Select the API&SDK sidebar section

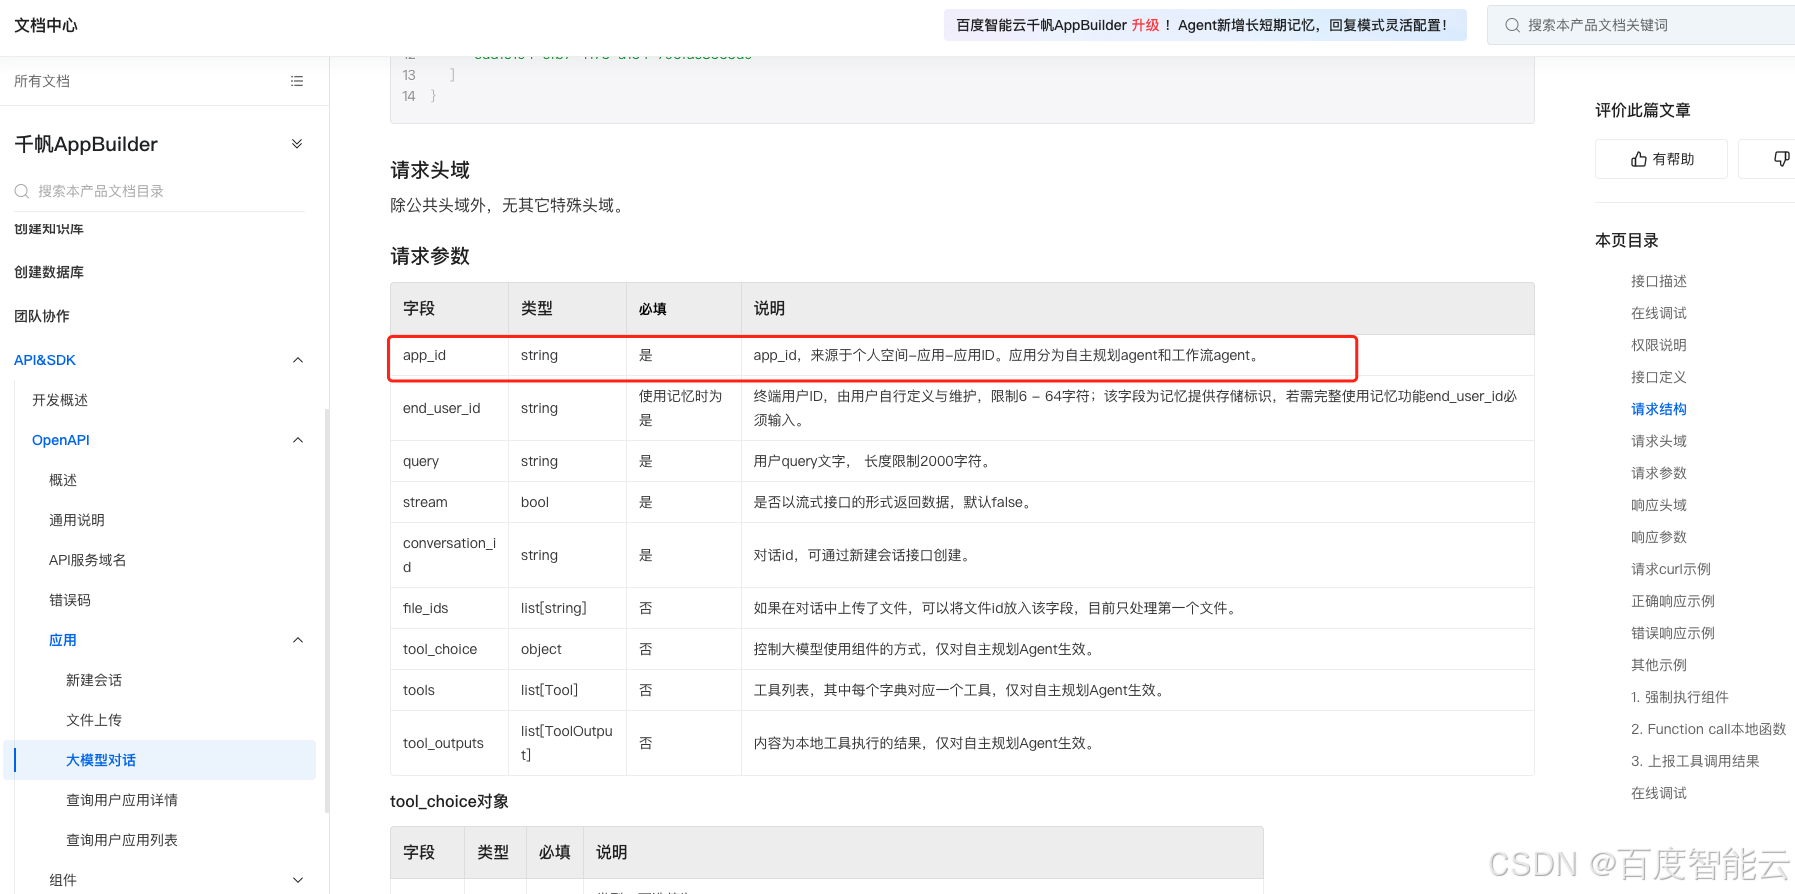coord(45,360)
